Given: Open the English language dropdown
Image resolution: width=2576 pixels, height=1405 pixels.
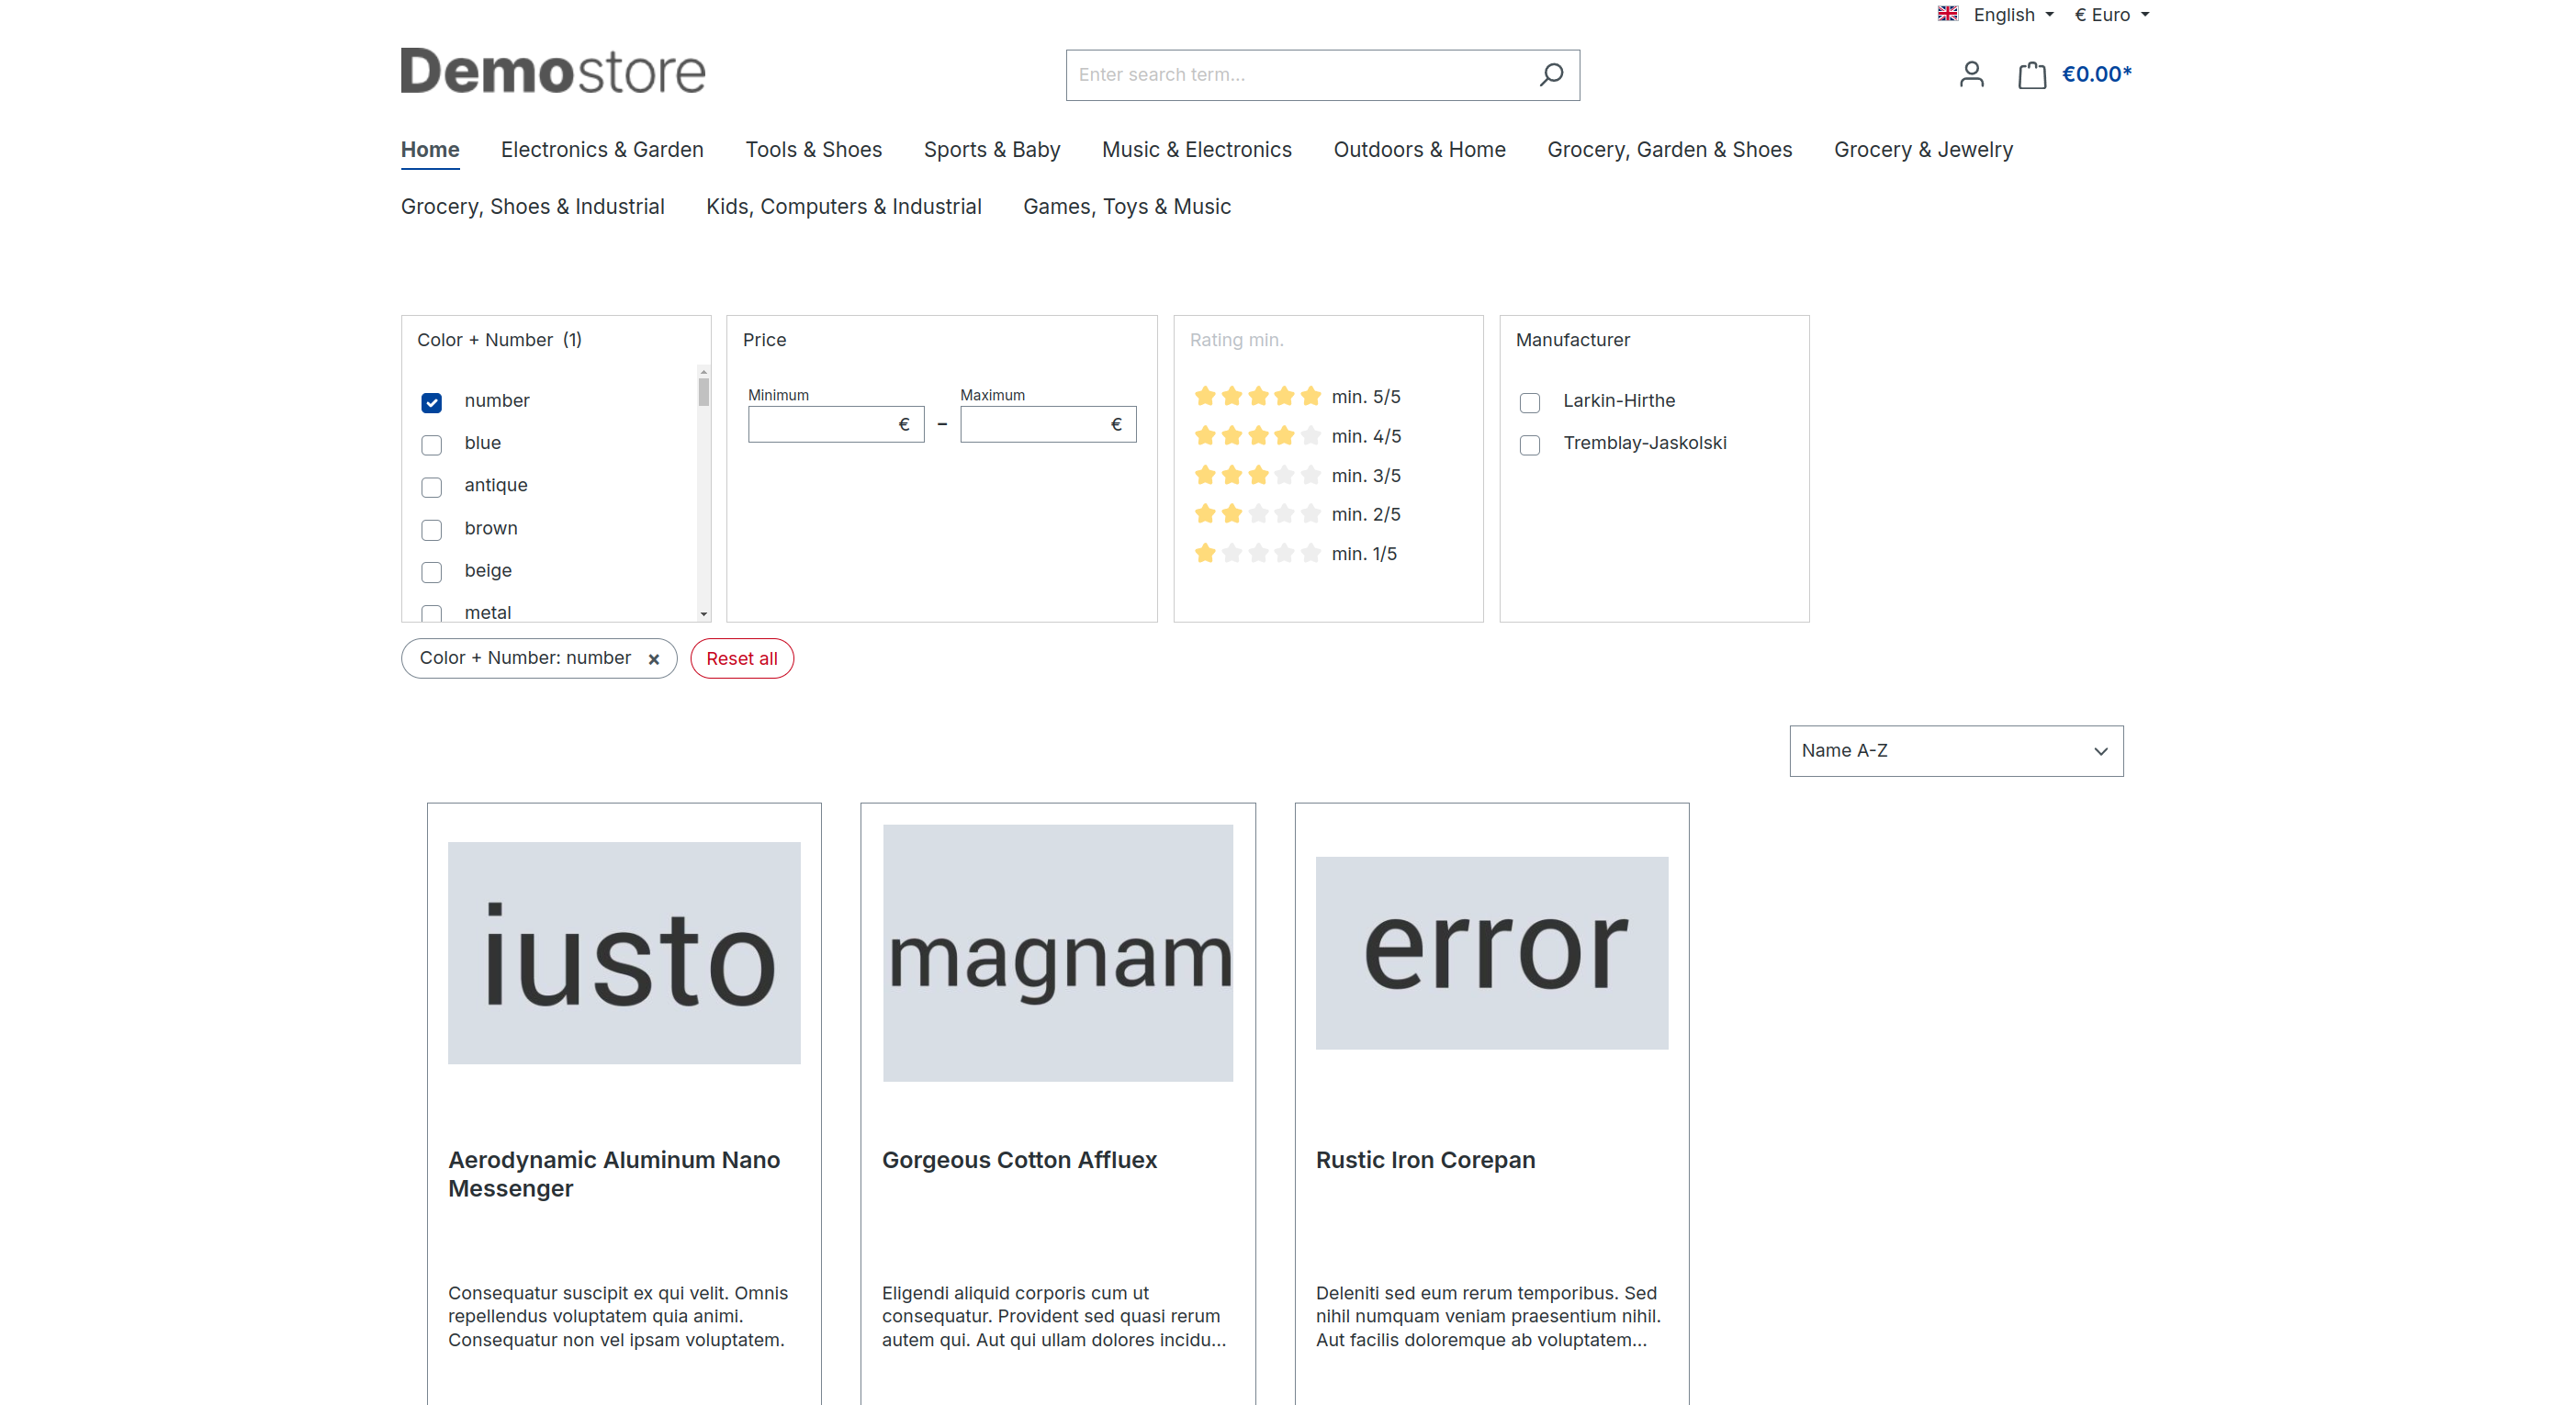Looking at the screenshot, I should coord(2013,15).
